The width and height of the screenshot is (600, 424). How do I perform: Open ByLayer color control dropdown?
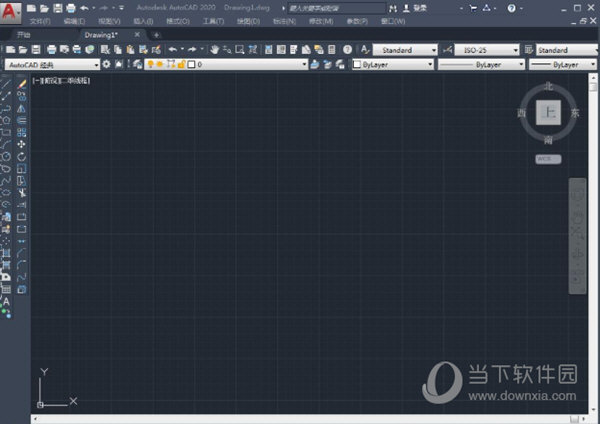(x=393, y=64)
